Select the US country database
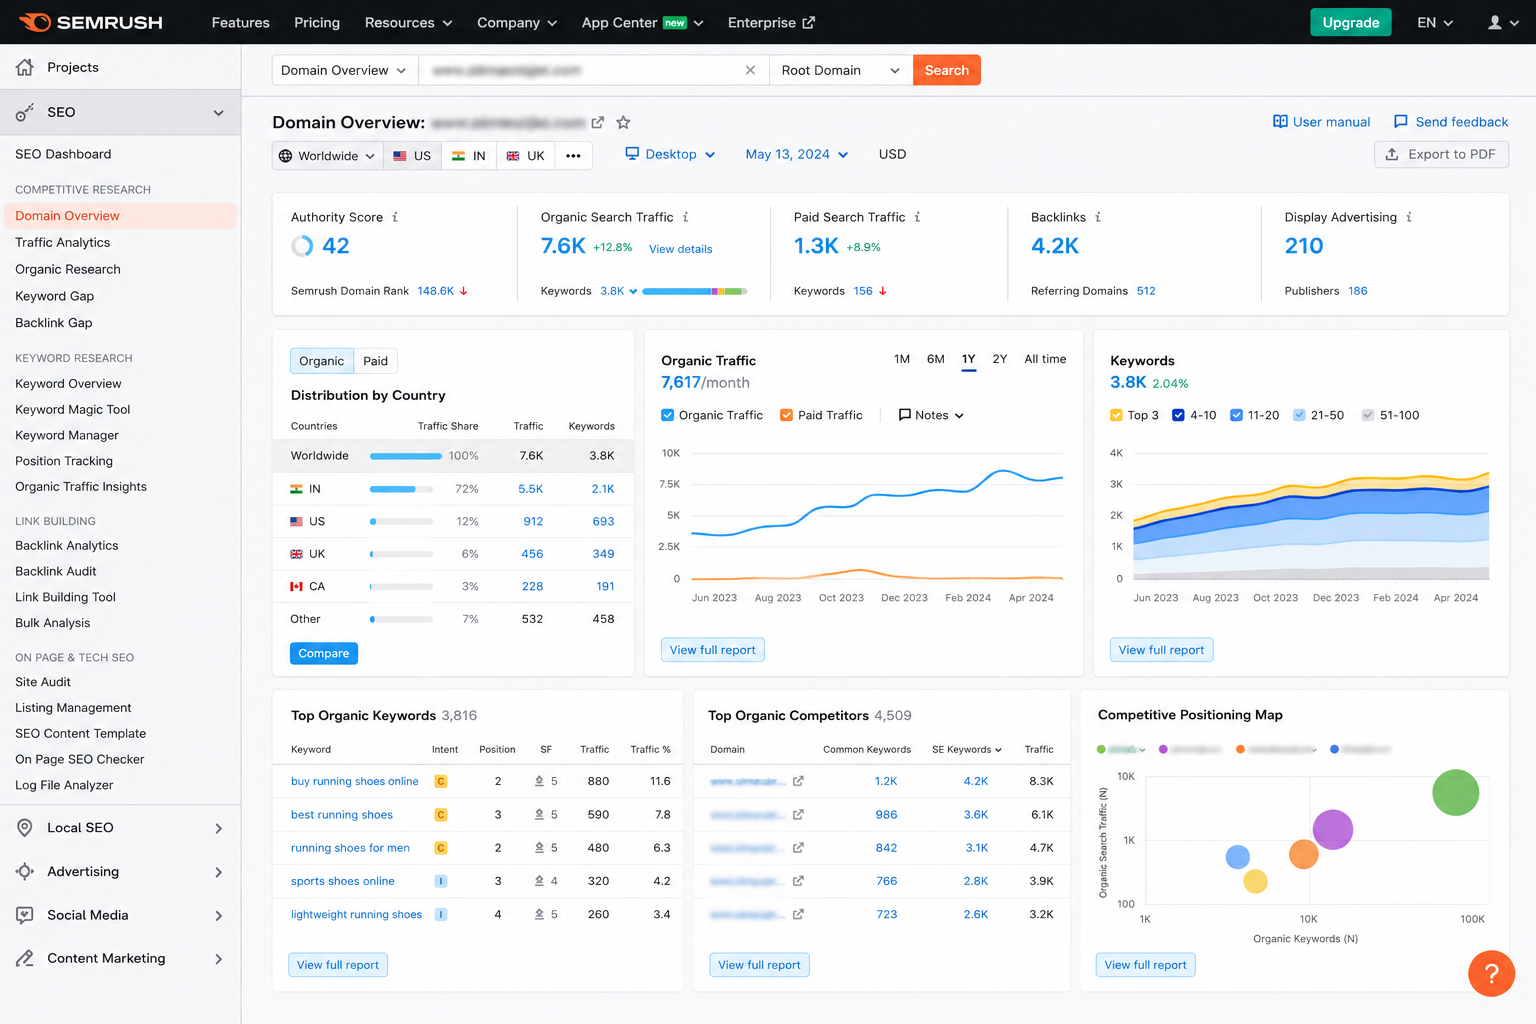This screenshot has width=1536, height=1024. coord(412,156)
